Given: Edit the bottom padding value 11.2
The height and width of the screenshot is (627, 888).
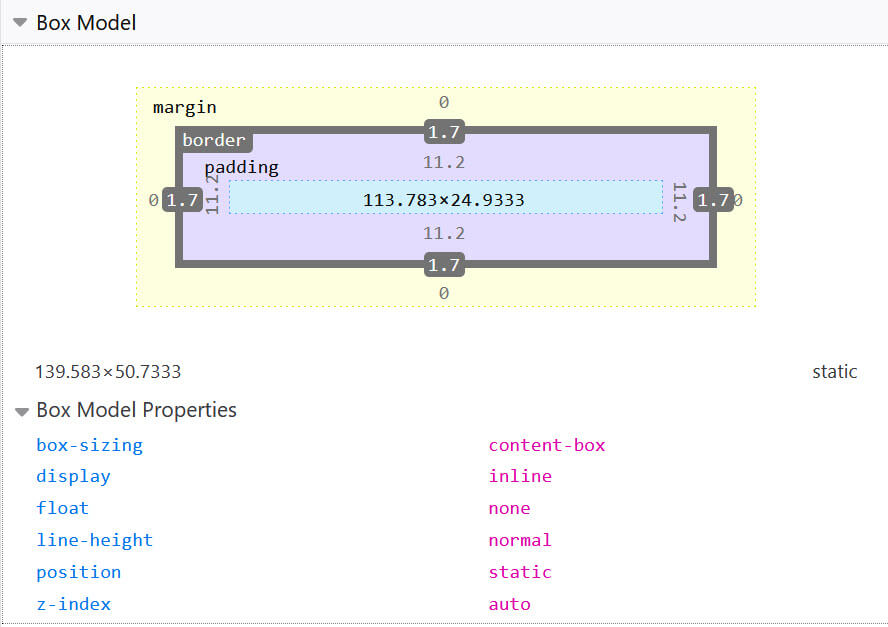Looking at the screenshot, I should pos(444,233).
